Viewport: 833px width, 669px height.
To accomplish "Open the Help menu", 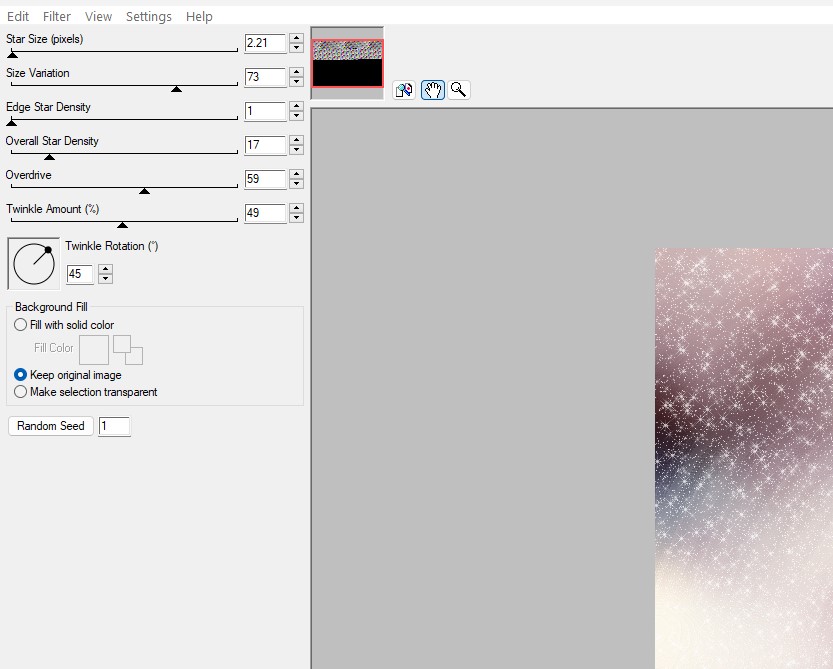I will click(199, 16).
